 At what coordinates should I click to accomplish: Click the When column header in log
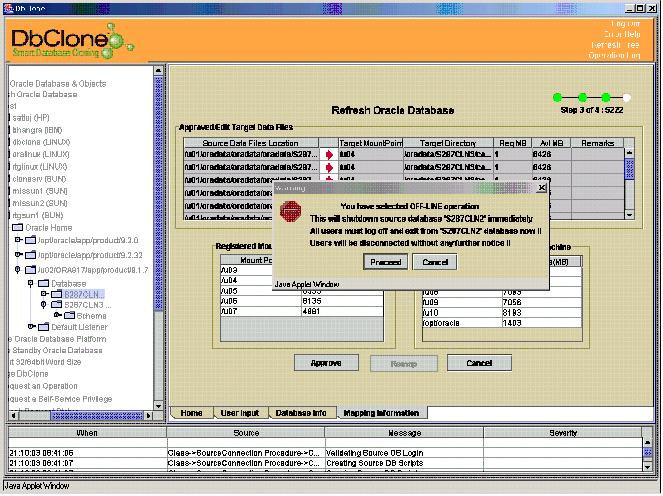[87, 433]
